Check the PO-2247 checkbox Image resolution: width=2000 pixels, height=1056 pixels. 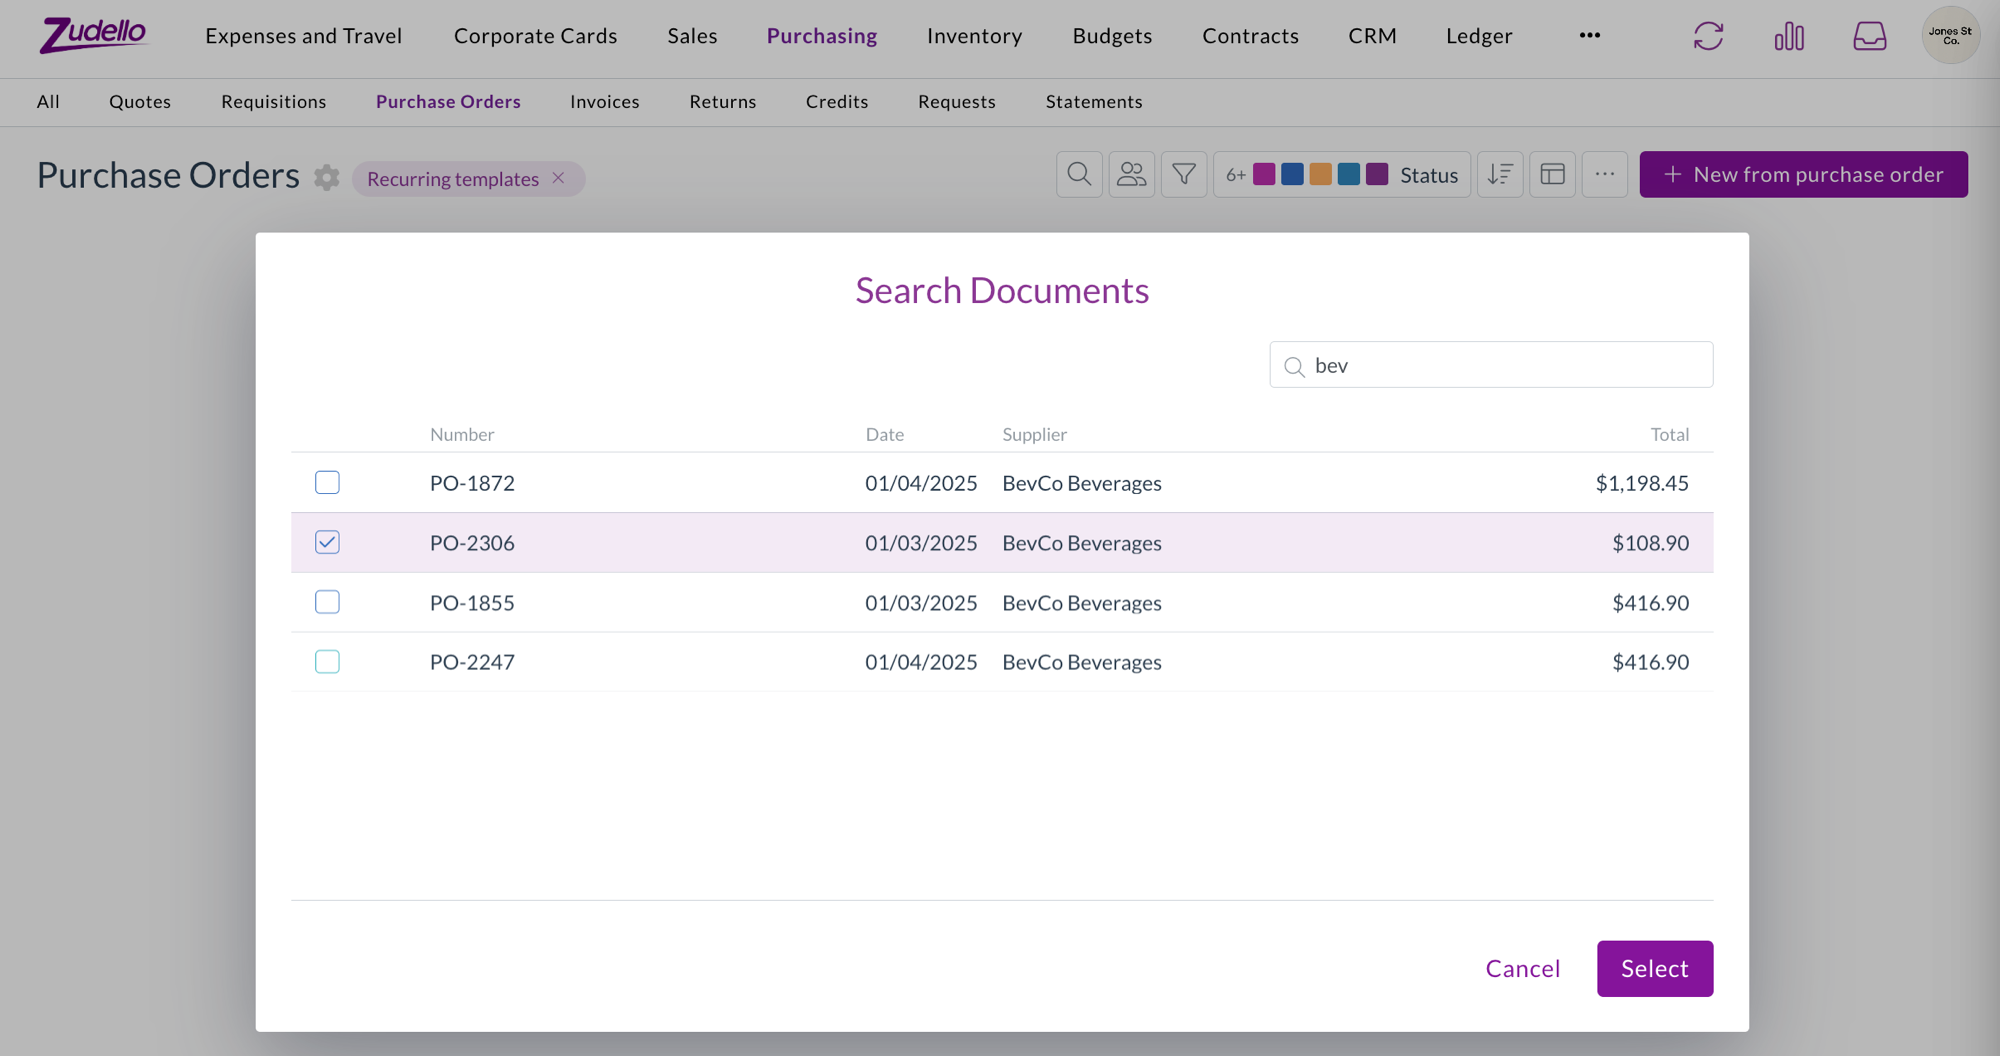coord(327,661)
